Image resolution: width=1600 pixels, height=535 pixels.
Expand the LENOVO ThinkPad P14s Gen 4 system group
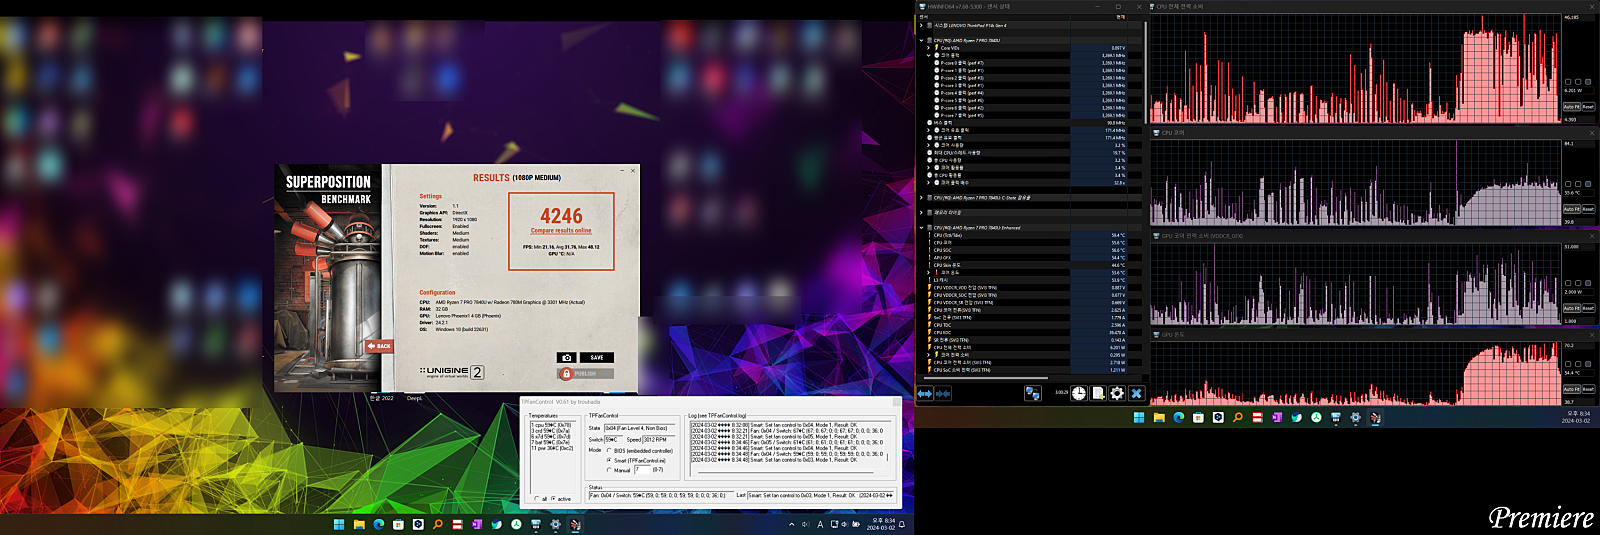(x=921, y=26)
